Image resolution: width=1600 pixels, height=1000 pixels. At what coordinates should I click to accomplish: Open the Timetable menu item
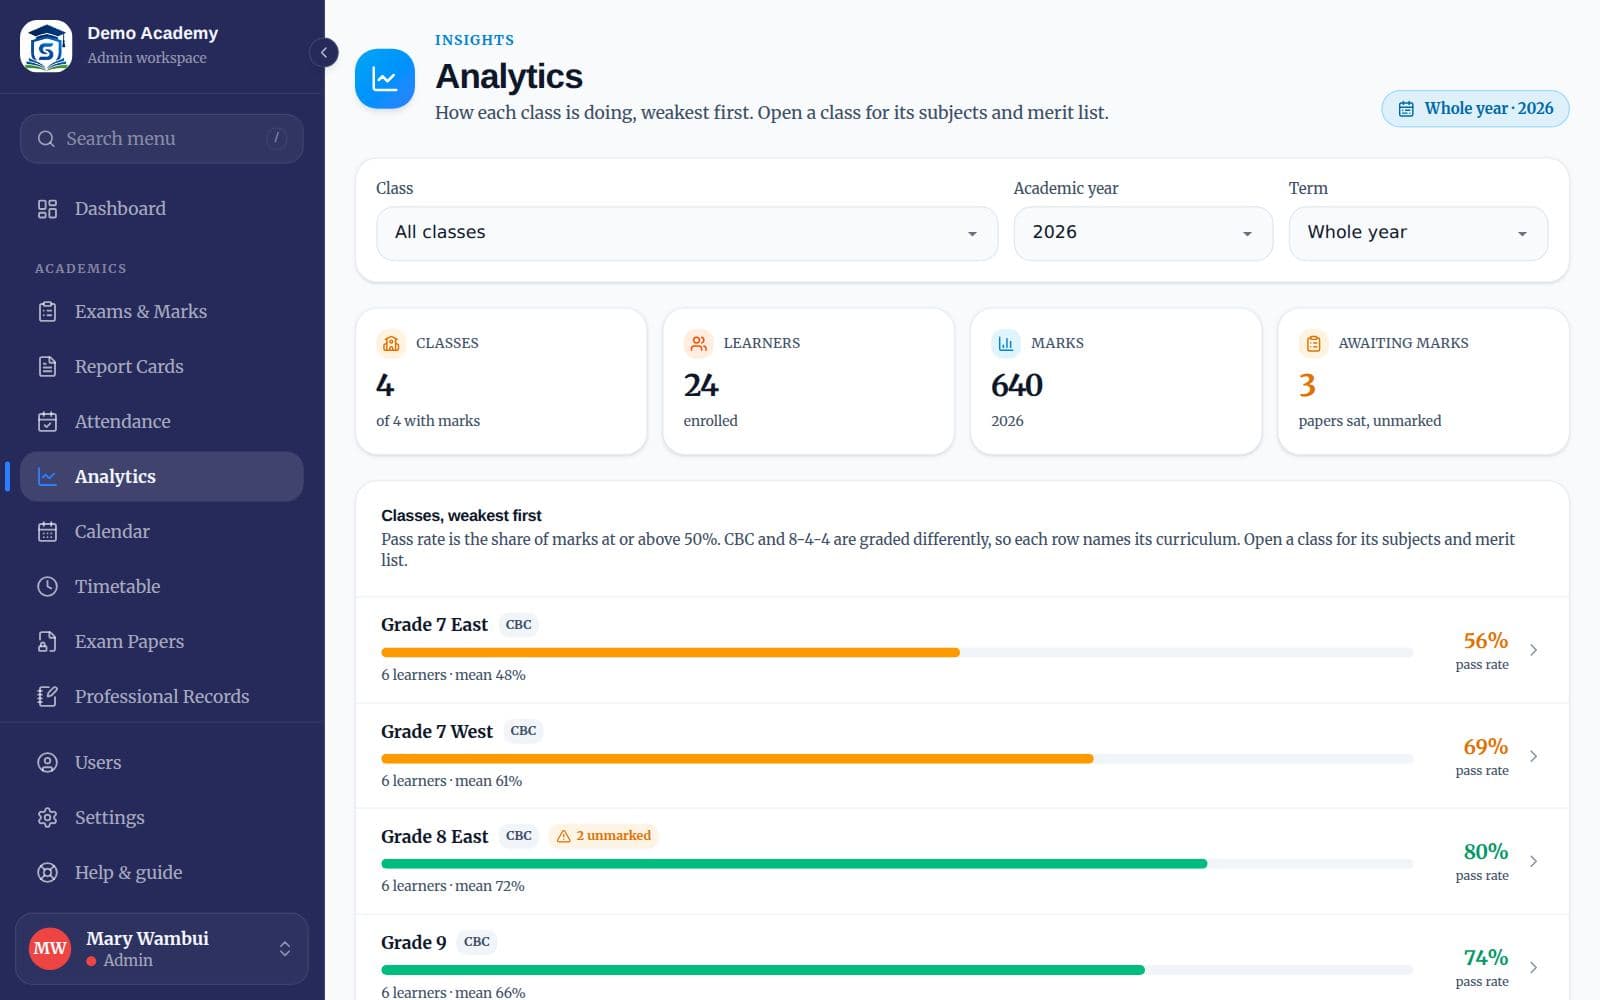coord(162,587)
